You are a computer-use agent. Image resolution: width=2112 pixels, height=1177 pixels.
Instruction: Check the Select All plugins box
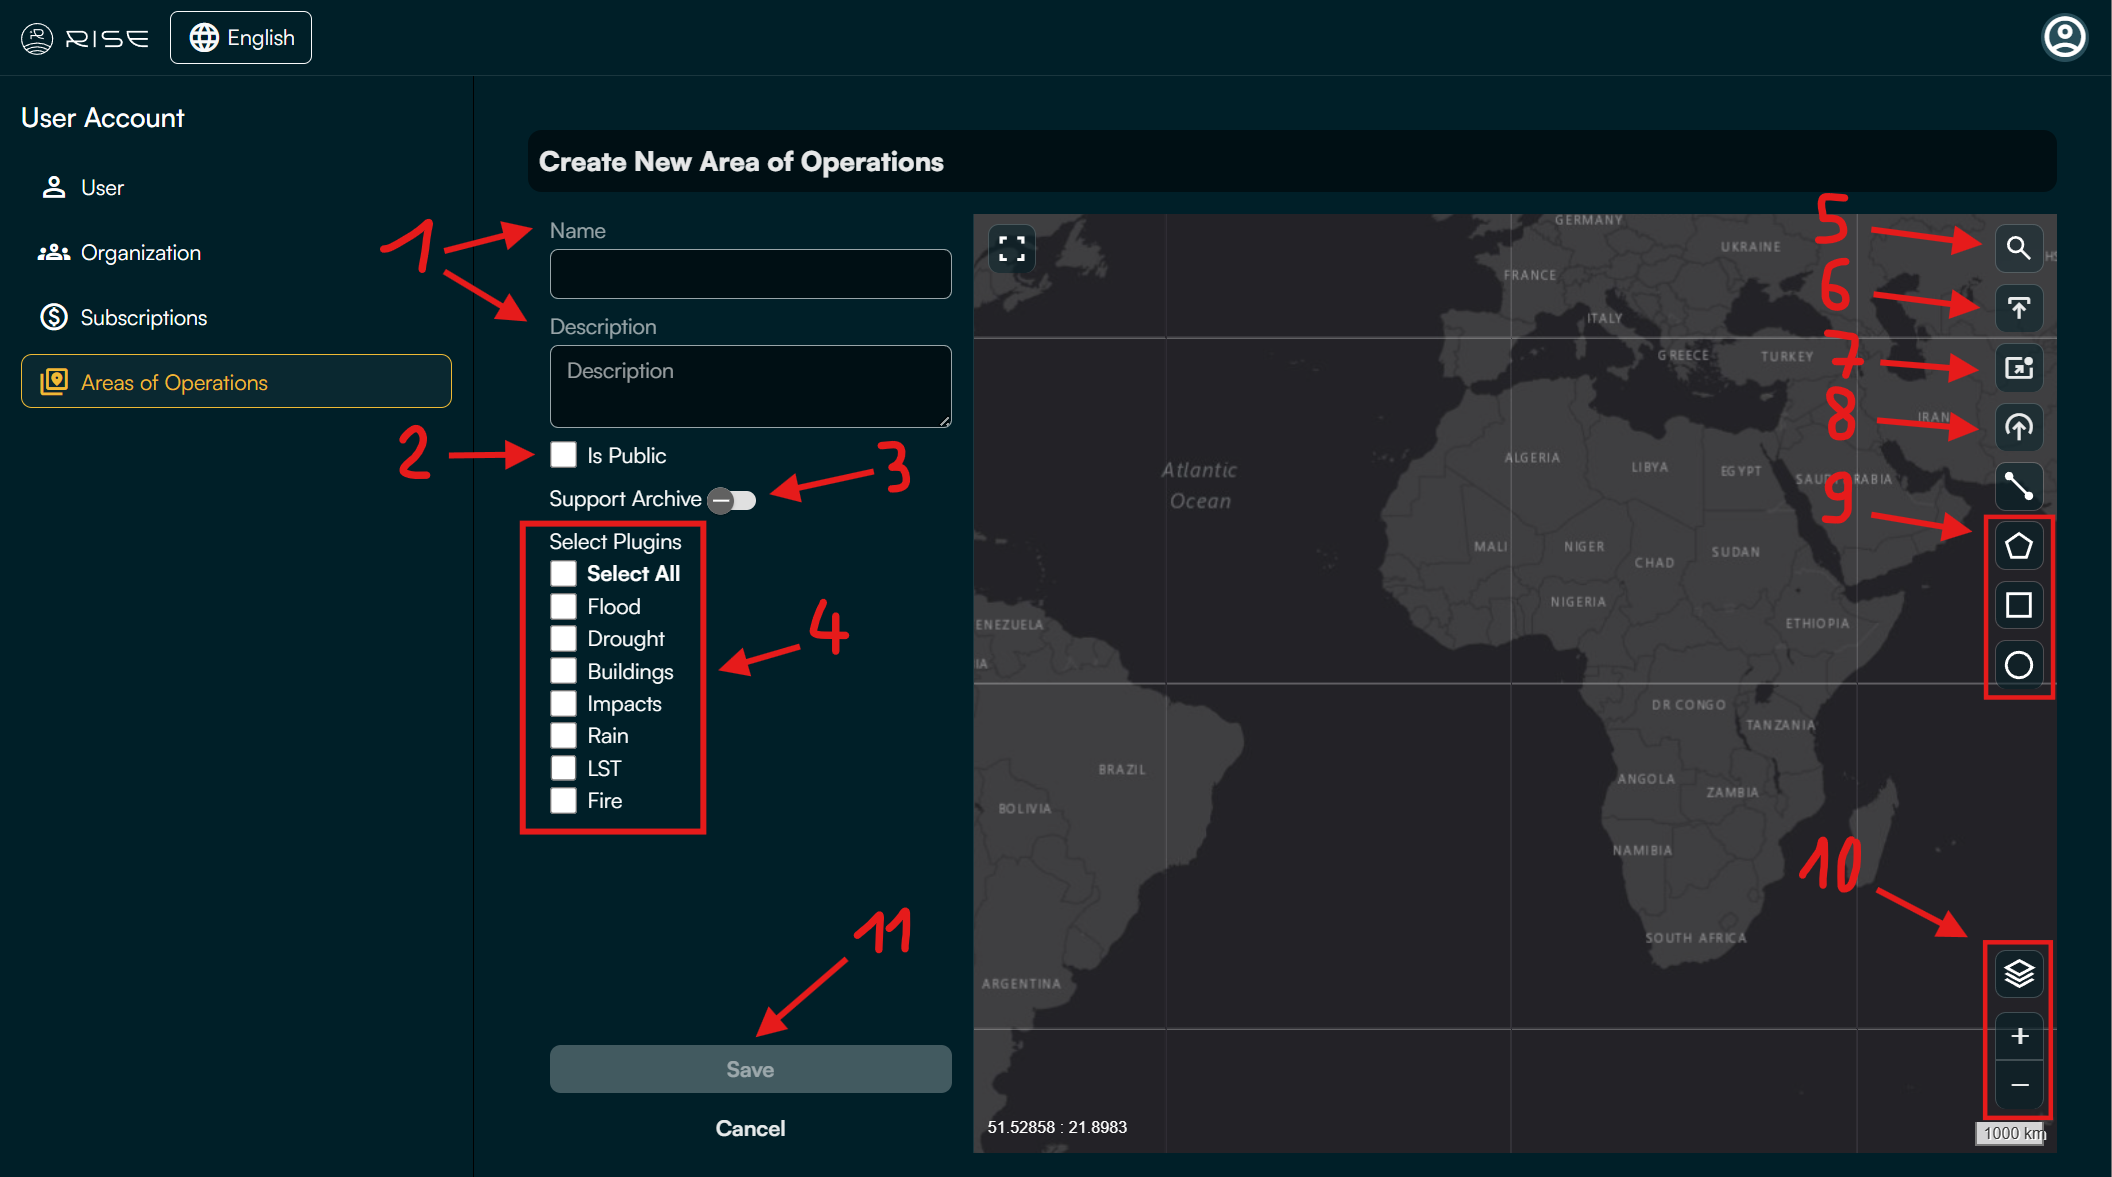coord(563,574)
